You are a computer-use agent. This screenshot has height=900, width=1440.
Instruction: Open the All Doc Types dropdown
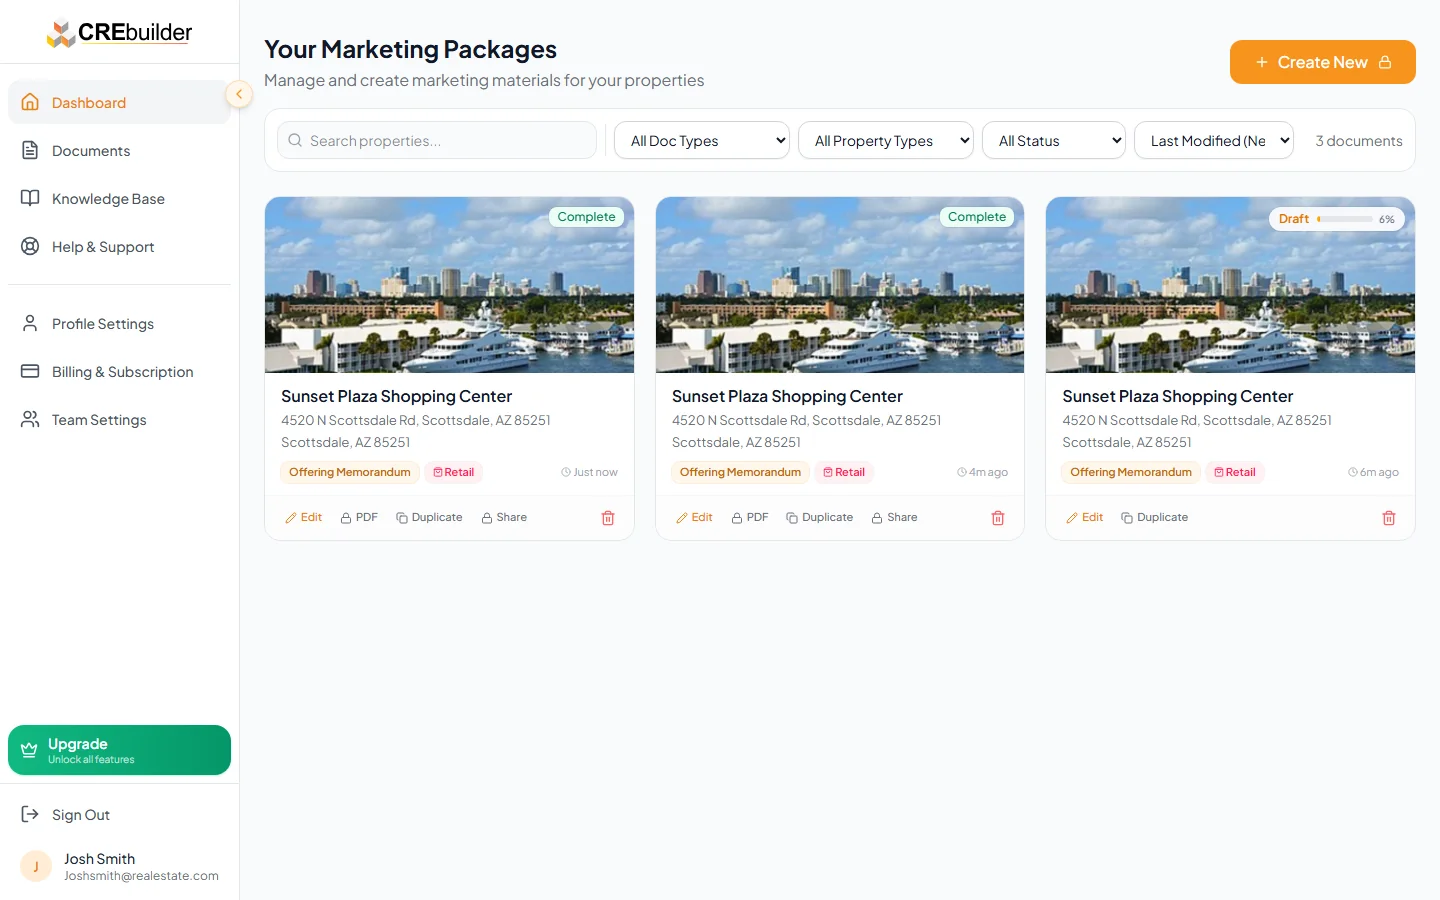click(x=702, y=140)
